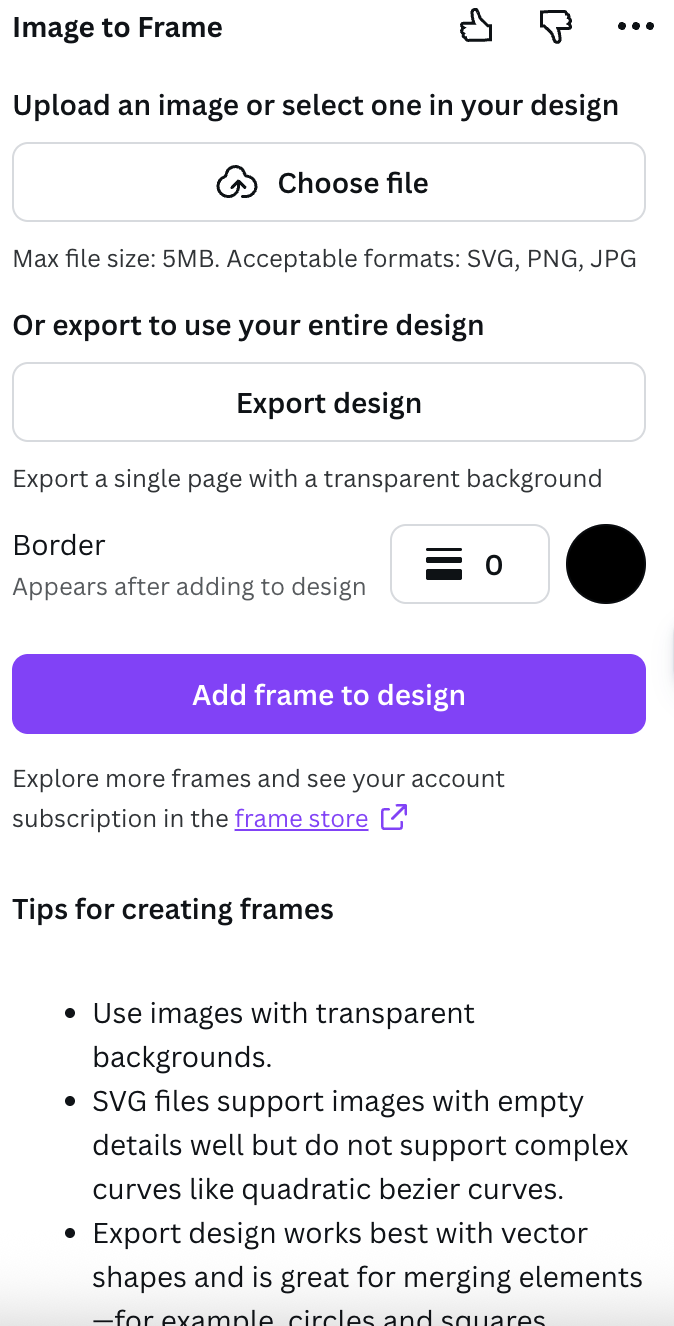Click the thumbs up feedback icon
The image size is (674, 1326).
pos(476,27)
